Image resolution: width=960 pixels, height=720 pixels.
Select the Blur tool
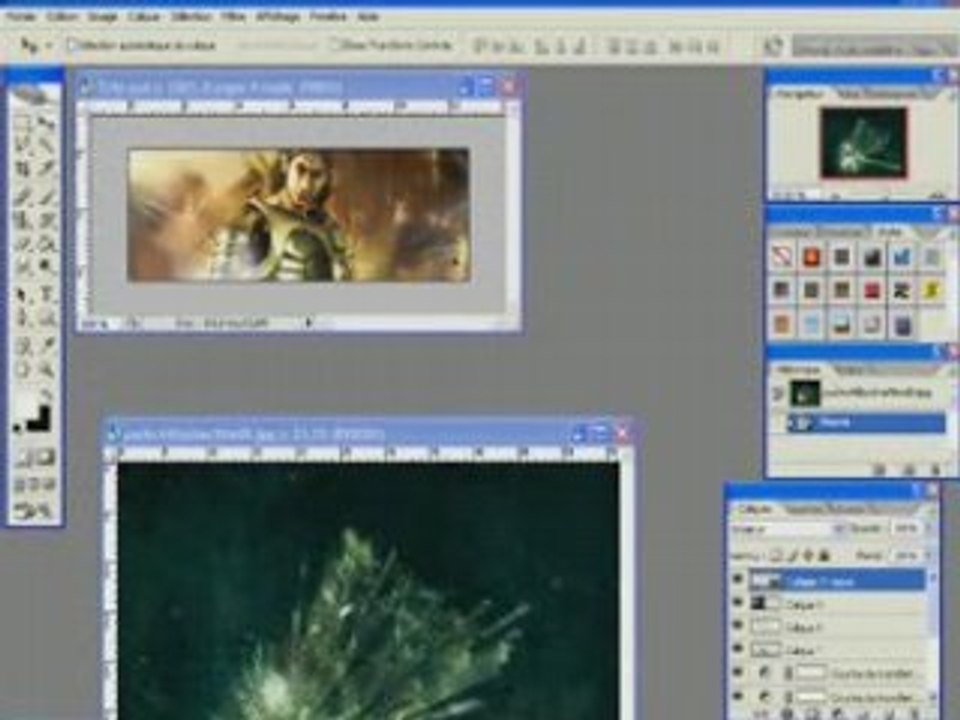22,266
